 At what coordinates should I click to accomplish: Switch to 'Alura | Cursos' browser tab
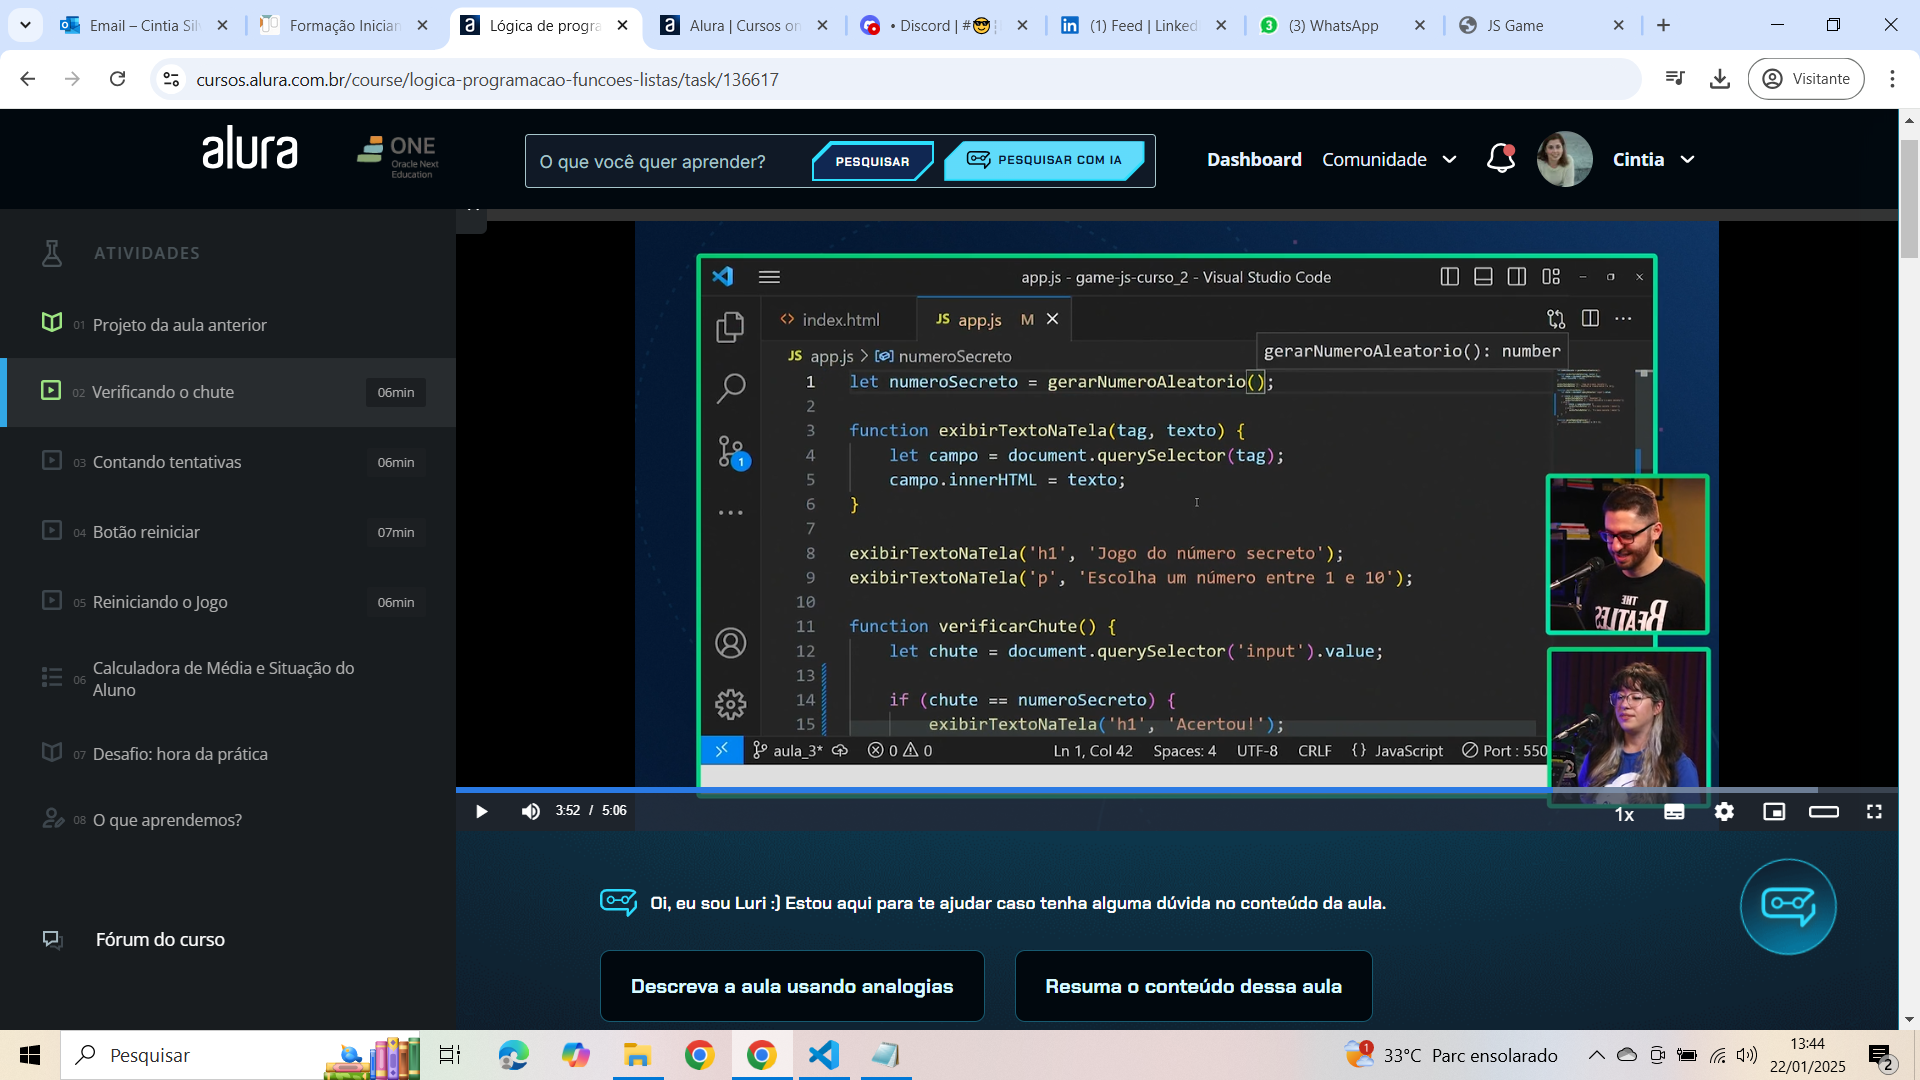(x=744, y=25)
